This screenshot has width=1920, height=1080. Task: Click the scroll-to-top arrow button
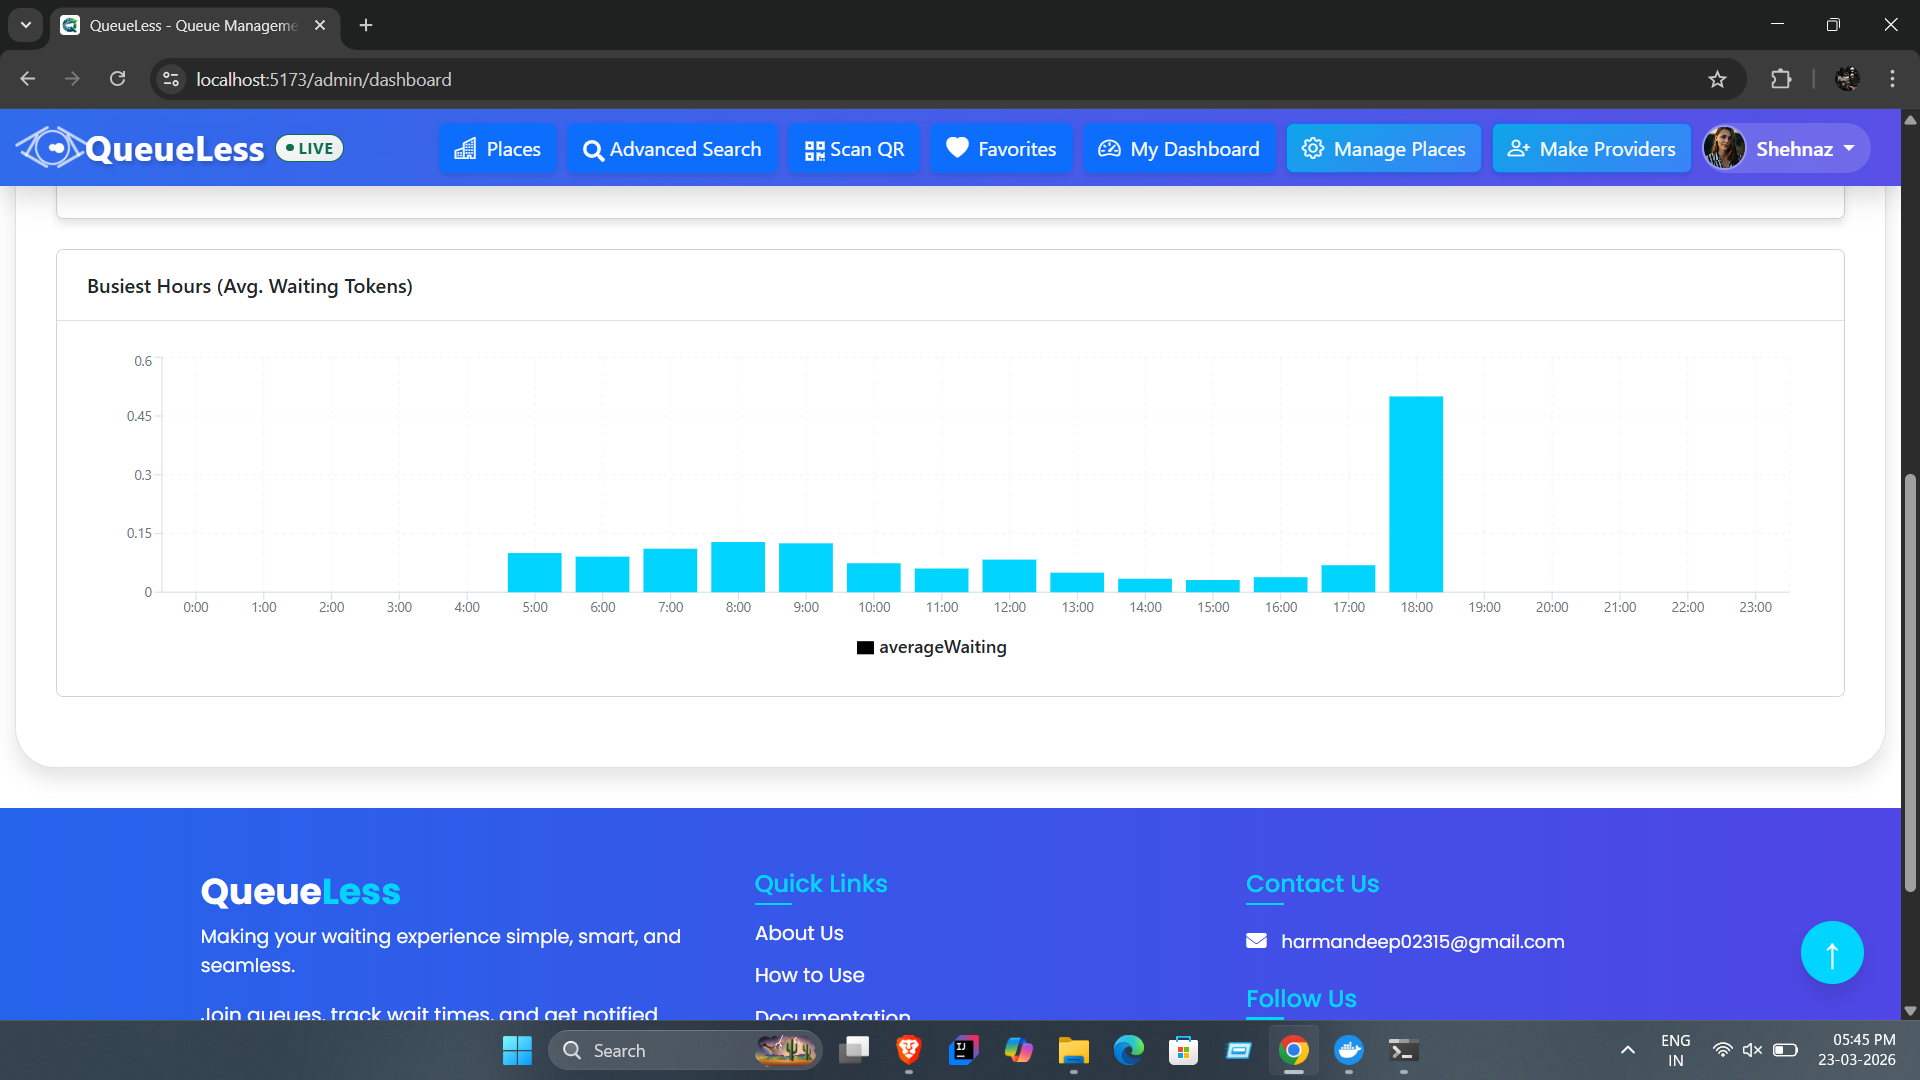(1832, 952)
